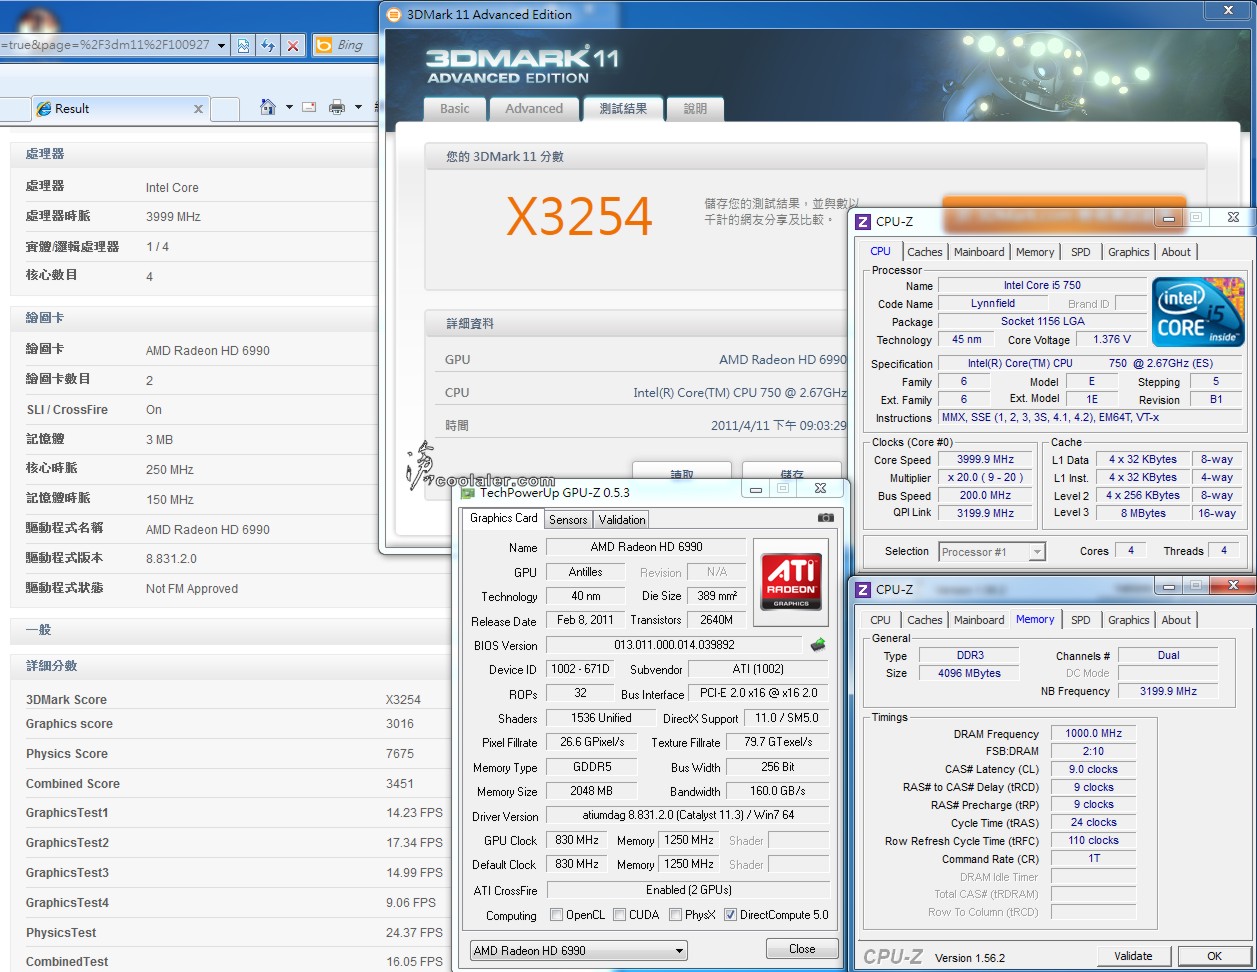The image size is (1257, 972).
Task: Click the X3254 score in 3DMark 11
Action: tap(580, 216)
